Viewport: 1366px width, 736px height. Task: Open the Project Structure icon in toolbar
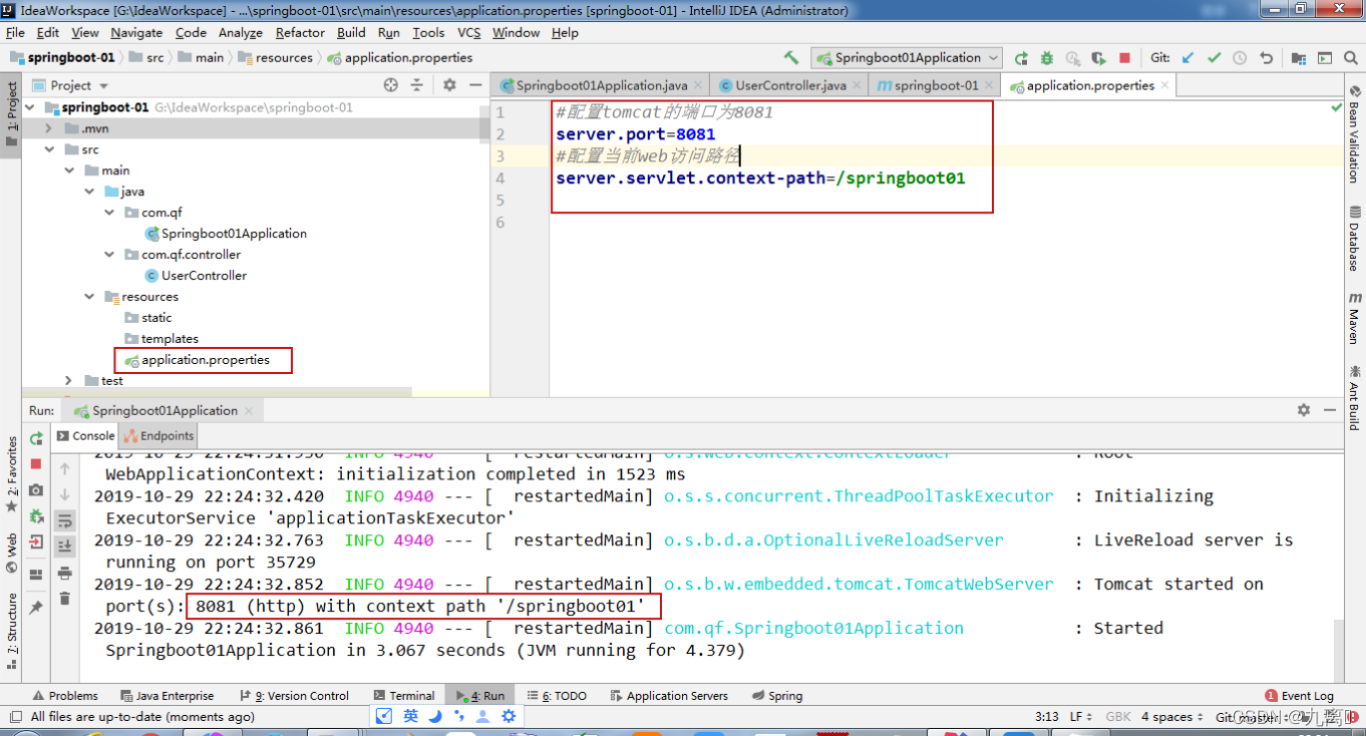(1301, 58)
